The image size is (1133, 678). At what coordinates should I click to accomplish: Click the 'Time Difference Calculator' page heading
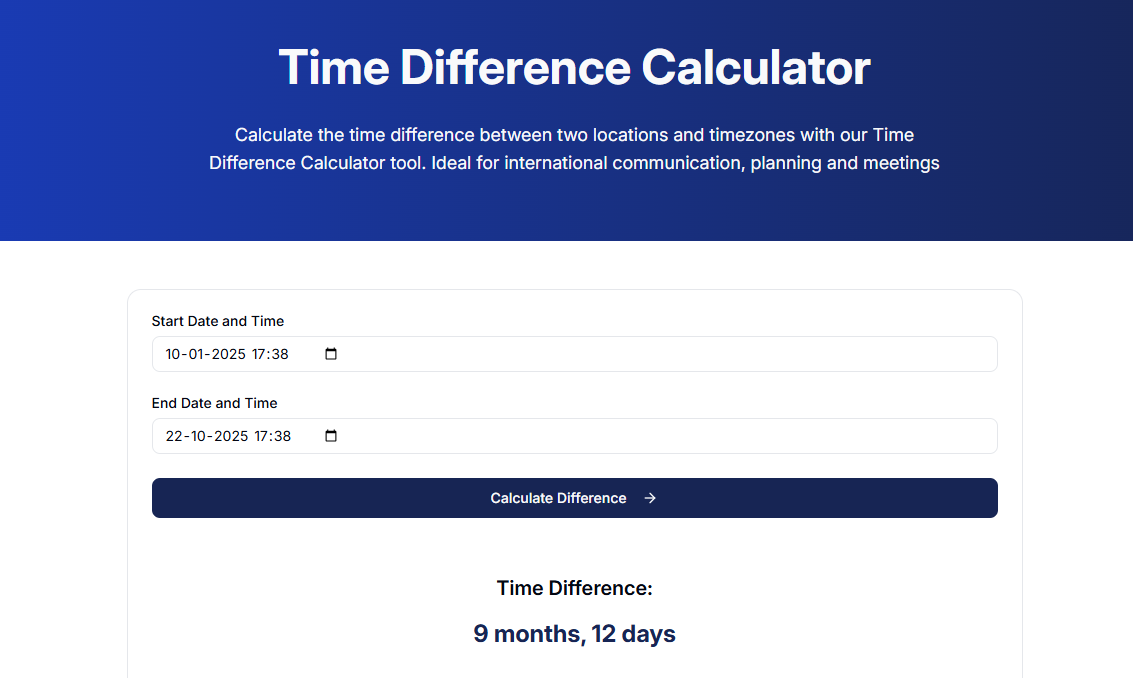574,68
